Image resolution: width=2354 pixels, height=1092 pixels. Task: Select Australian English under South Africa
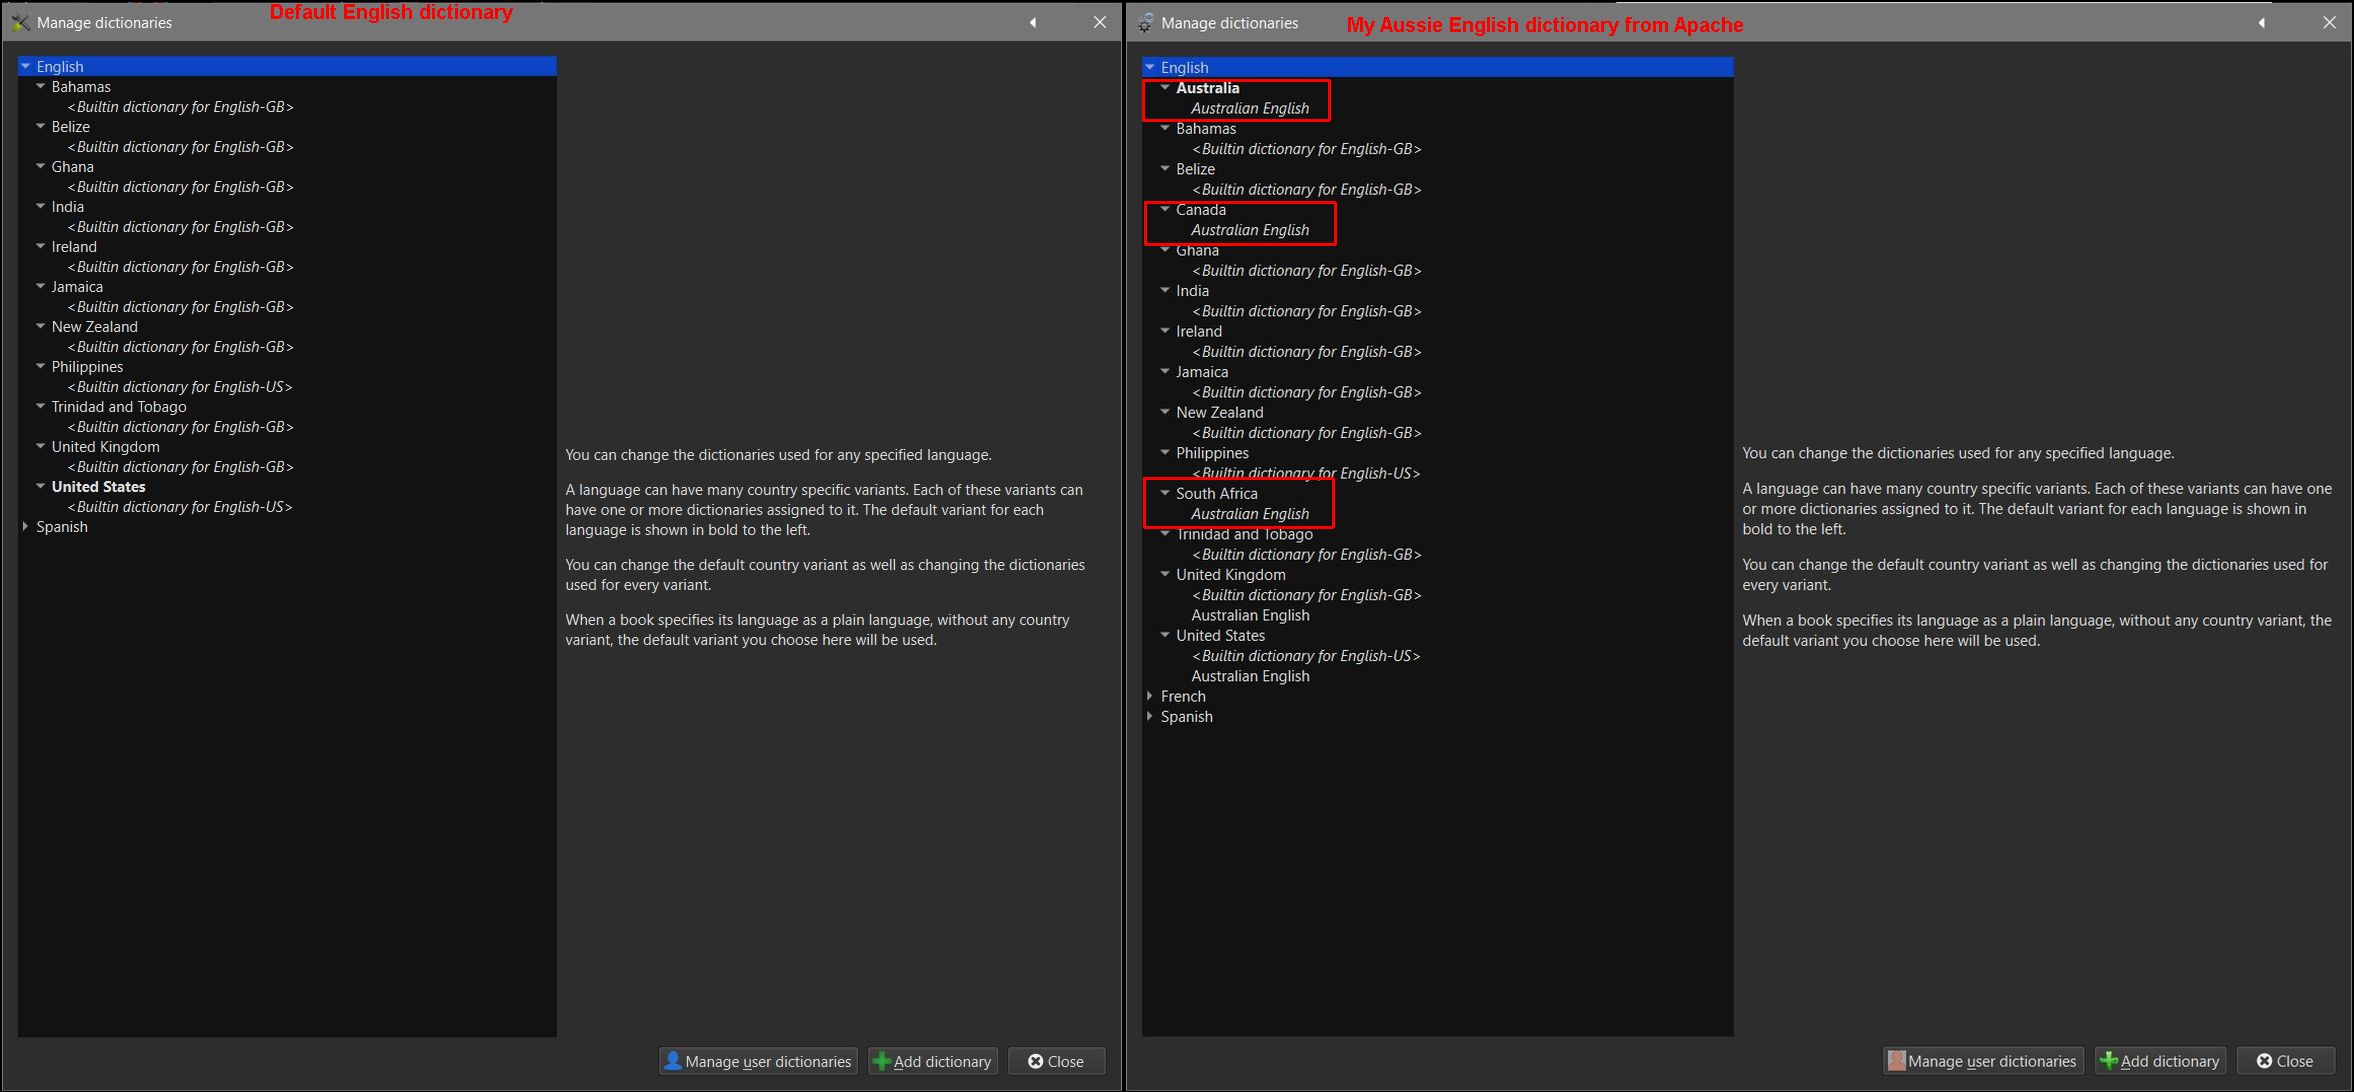pyautogui.click(x=1249, y=514)
